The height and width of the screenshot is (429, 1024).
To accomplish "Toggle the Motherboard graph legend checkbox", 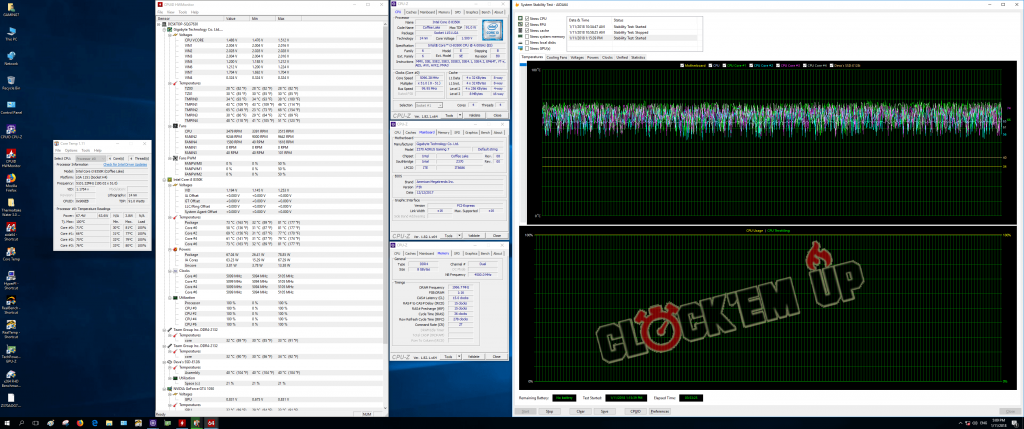I will point(682,65).
